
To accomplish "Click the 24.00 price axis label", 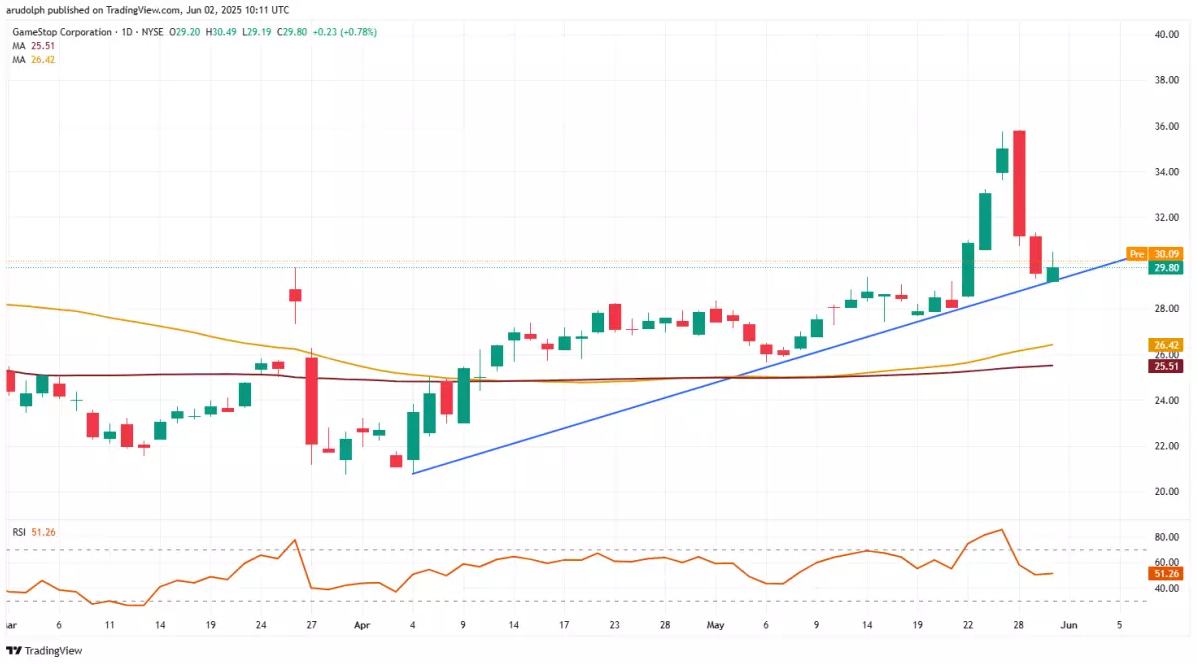I will pyautogui.click(x=1166, y=401).
